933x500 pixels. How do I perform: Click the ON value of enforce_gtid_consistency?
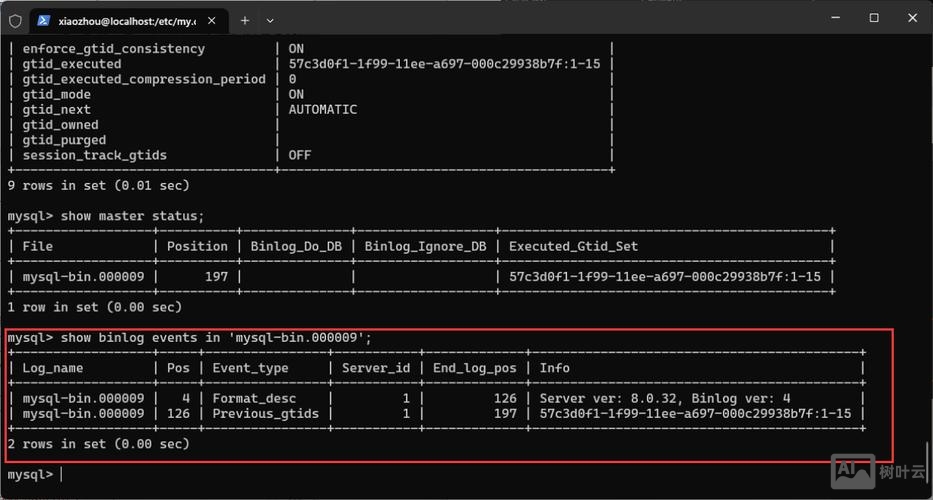click(x=296, y=49)
